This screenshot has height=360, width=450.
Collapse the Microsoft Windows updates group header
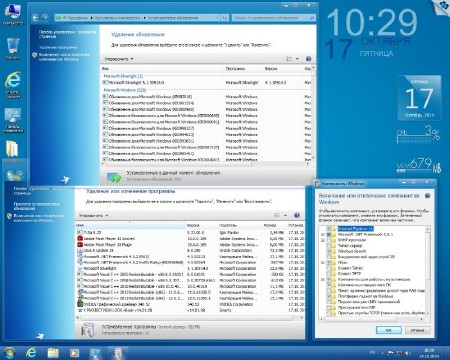click(125, 90)
